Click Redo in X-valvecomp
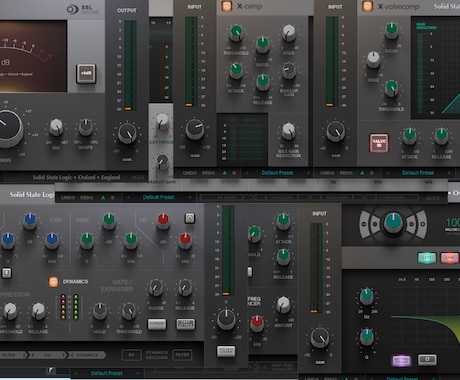This screenshot has width=460, height=380. pyautogui.click(x=346, y=173)
